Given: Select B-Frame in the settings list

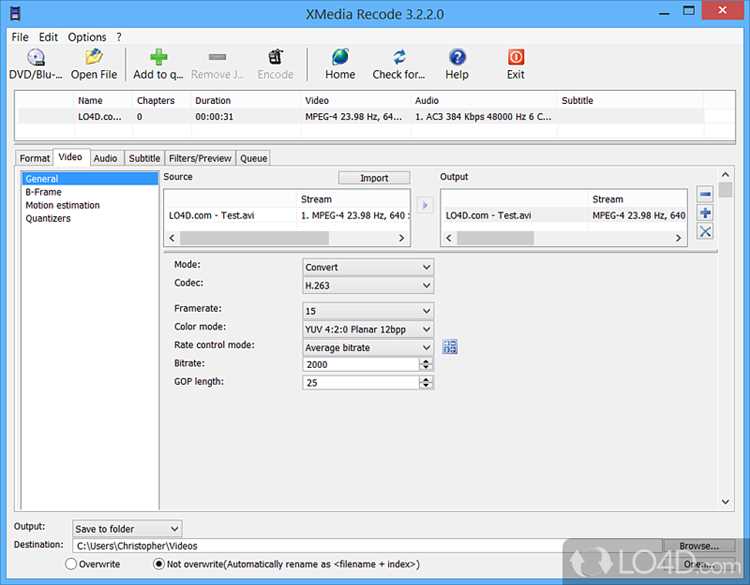Looking at the screenshot, I should coord(43,192).
